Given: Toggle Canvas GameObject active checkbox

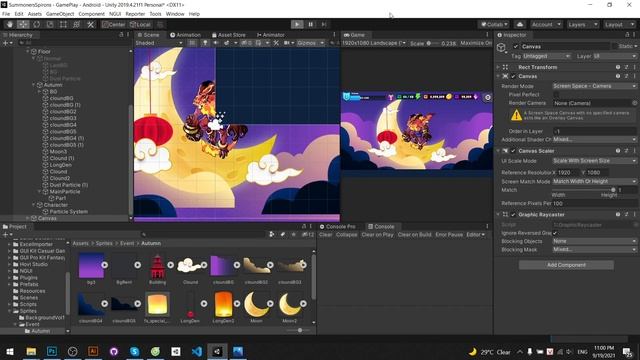Looking at the screenshot, I should click(516, 47).
